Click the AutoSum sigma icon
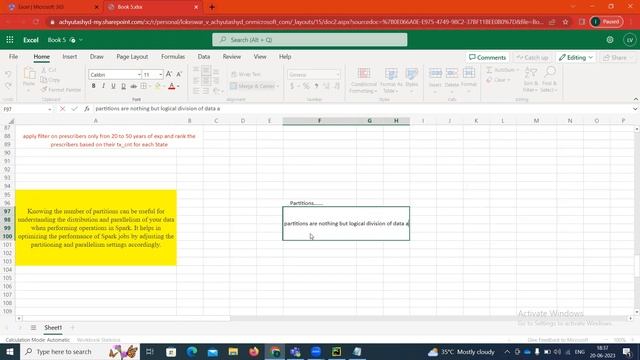 [x=489, y=70]
